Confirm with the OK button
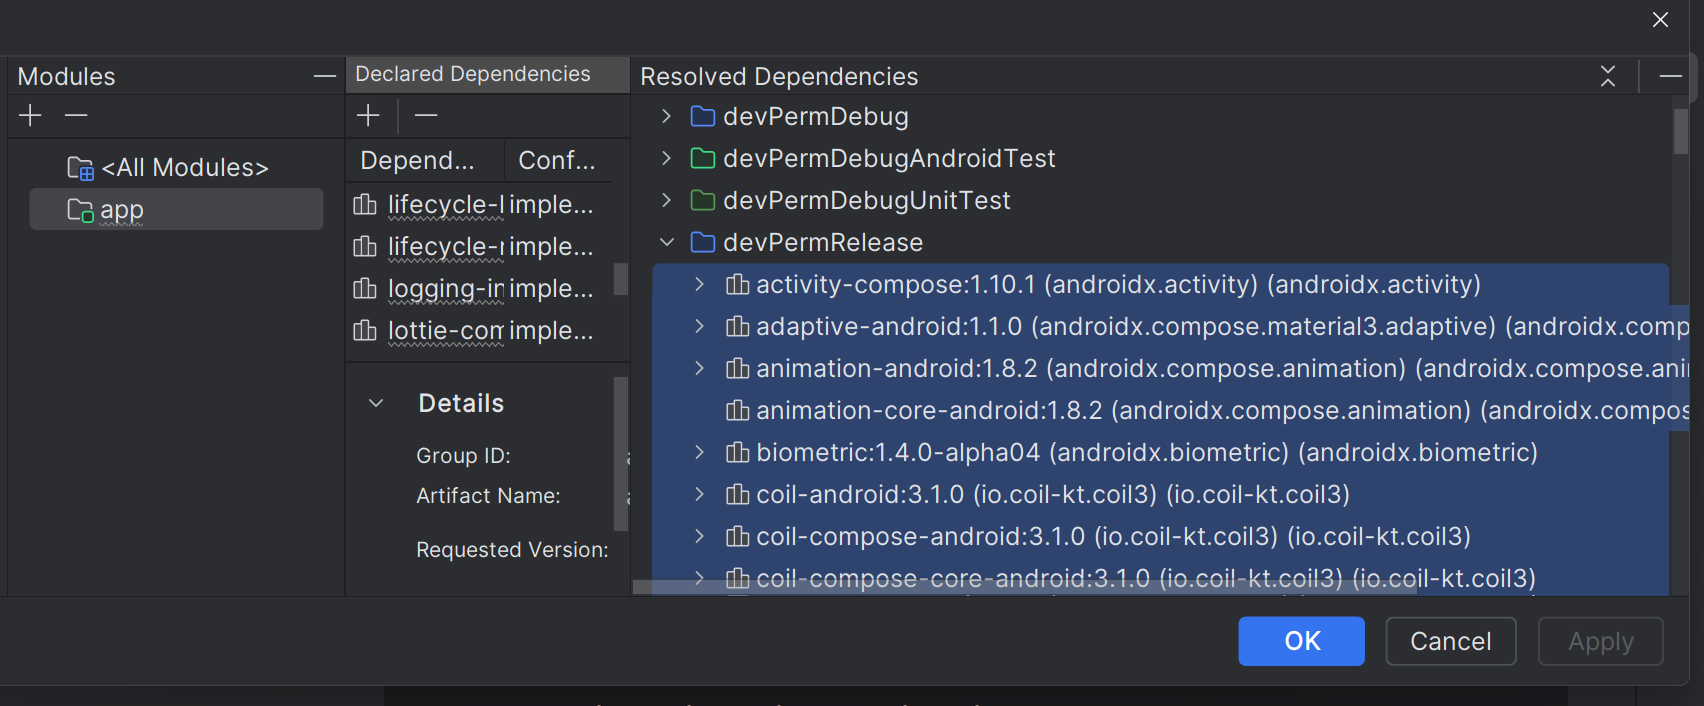This screenshot has width=1704, height=706. [x=1301, y=641]
